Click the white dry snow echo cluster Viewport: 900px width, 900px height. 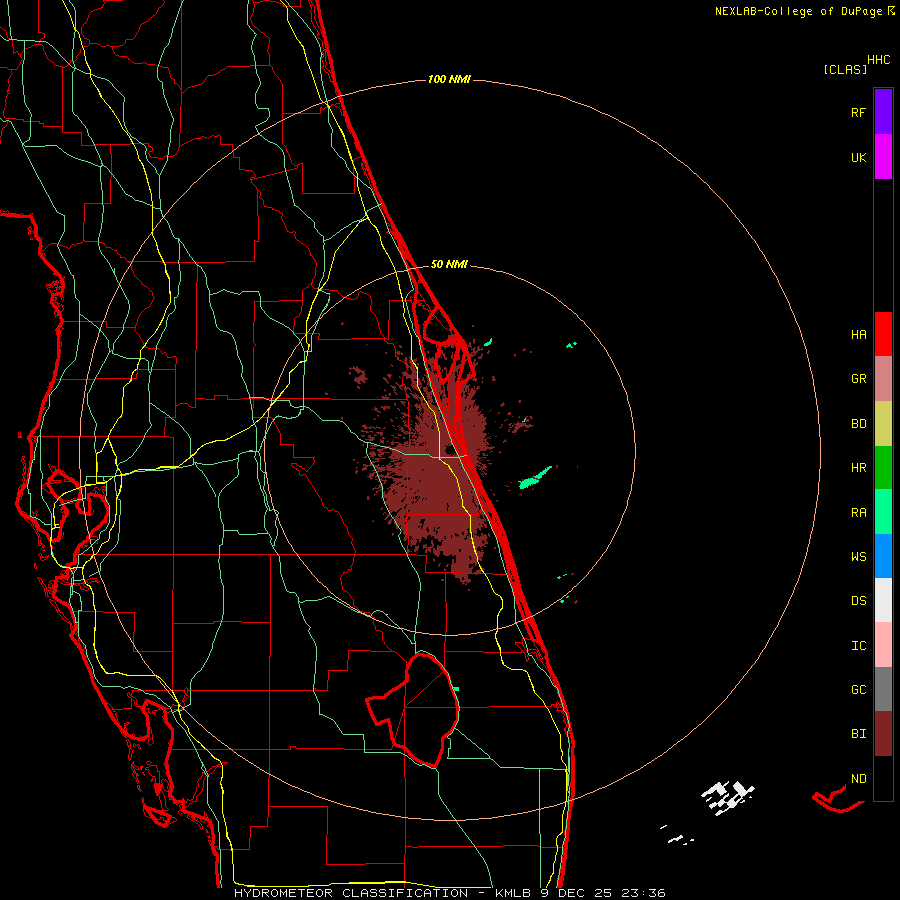(727, 797)
